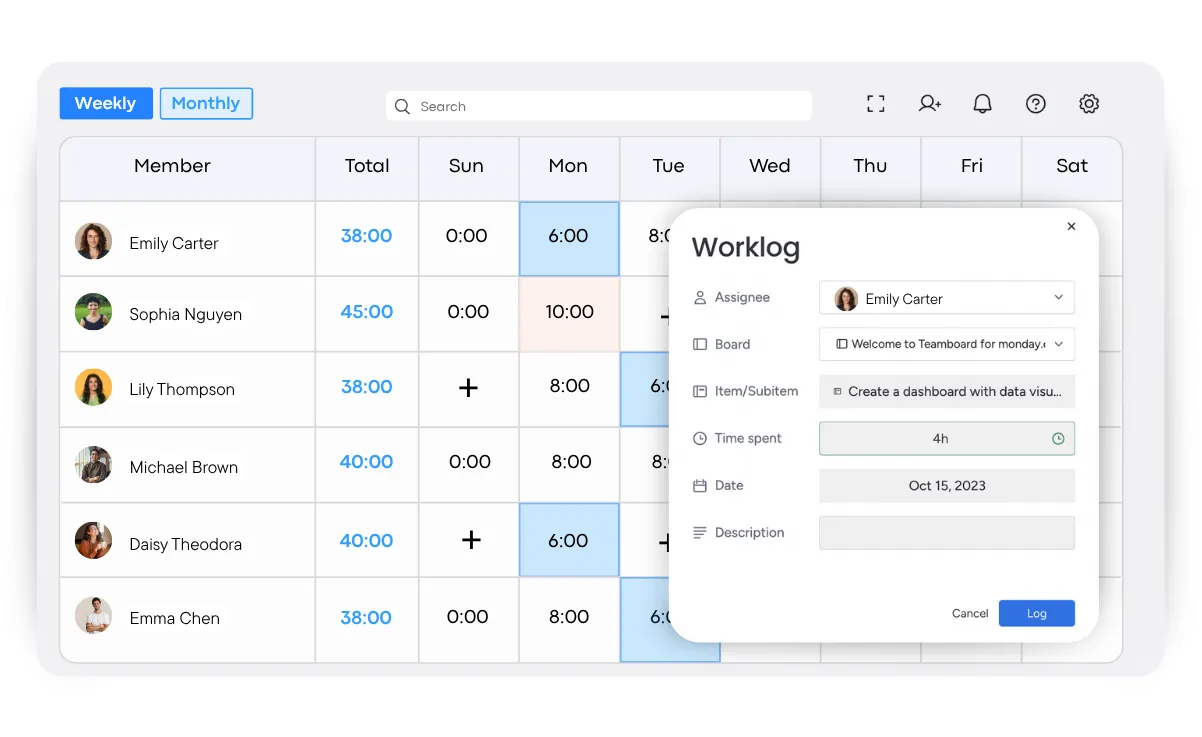Click the Search input field

[x=598, y=106]
